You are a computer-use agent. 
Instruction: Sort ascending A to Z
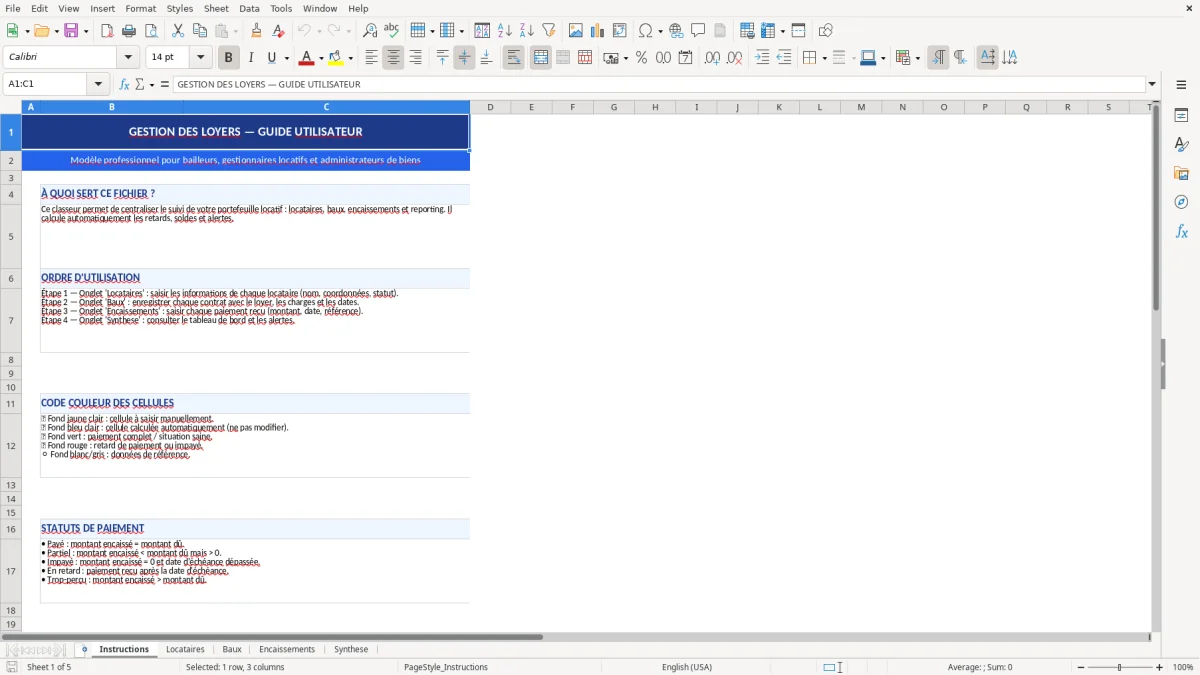(504, 31)
